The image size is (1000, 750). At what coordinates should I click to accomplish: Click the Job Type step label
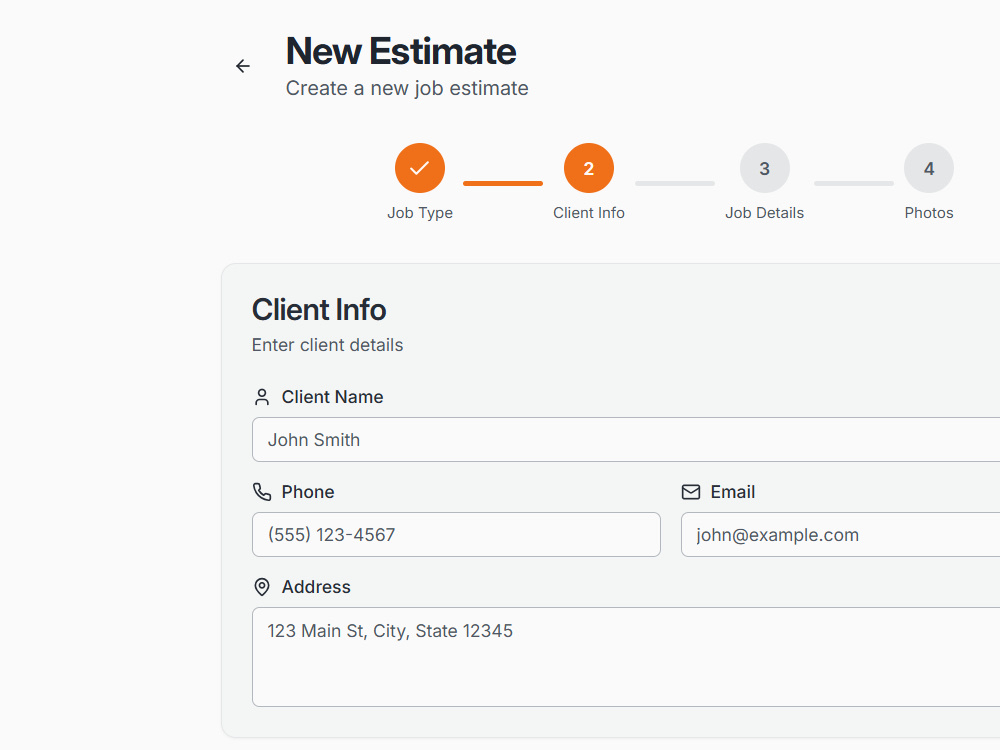pos(420,213)
